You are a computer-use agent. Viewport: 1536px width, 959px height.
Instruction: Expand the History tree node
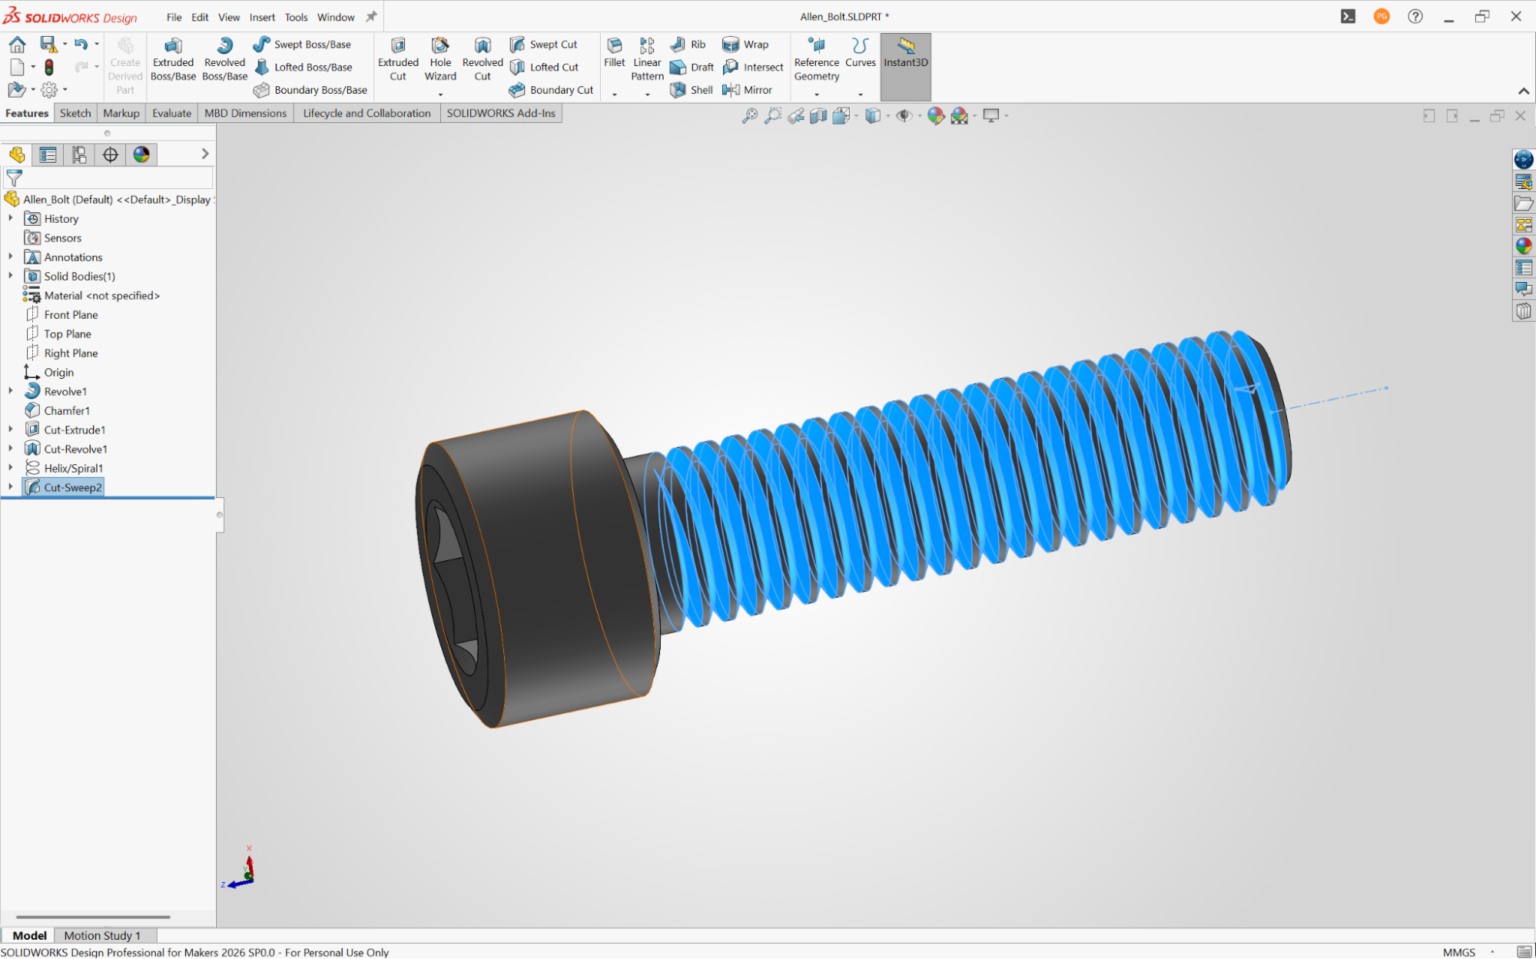coord(11,218)
